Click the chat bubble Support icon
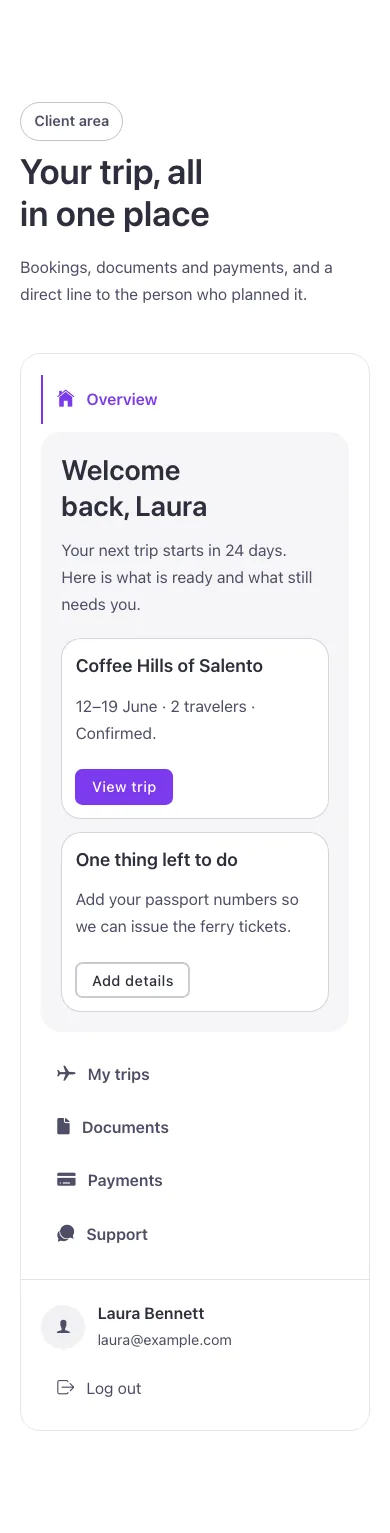The height and width of the screenshot is (1533, 390). [66, 1234]
